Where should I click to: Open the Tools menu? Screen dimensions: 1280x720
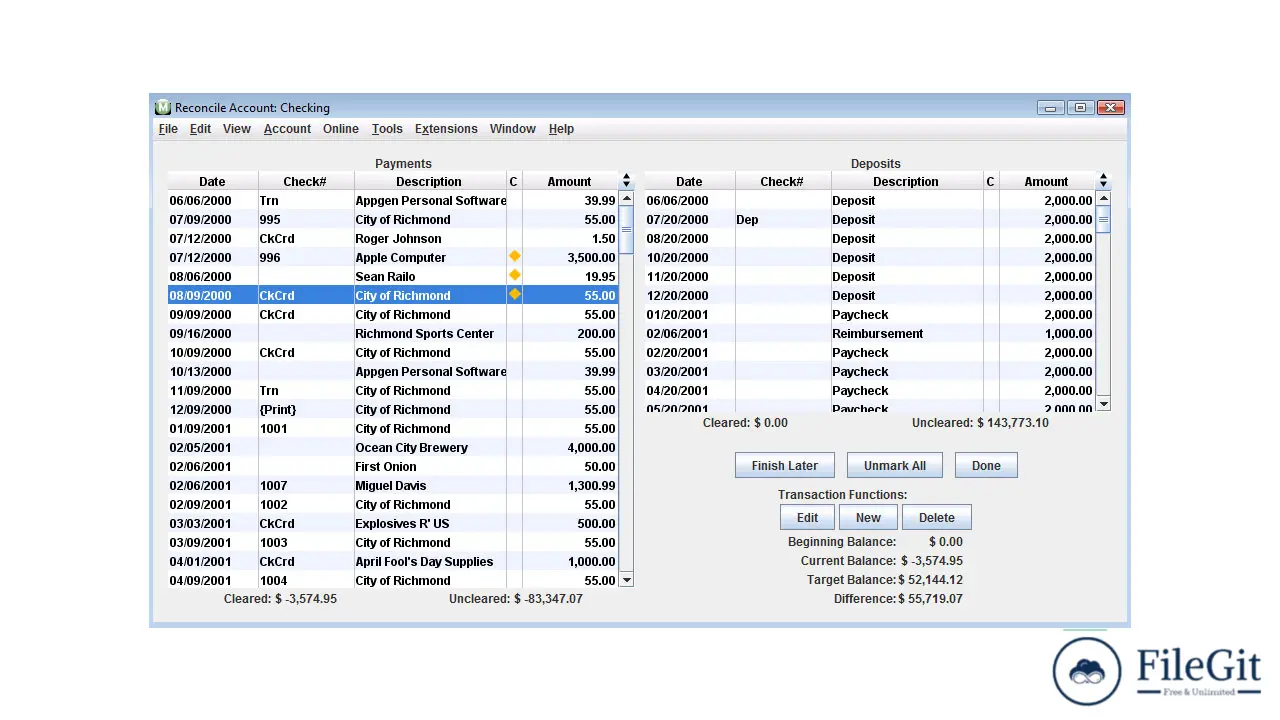point(387,129)
